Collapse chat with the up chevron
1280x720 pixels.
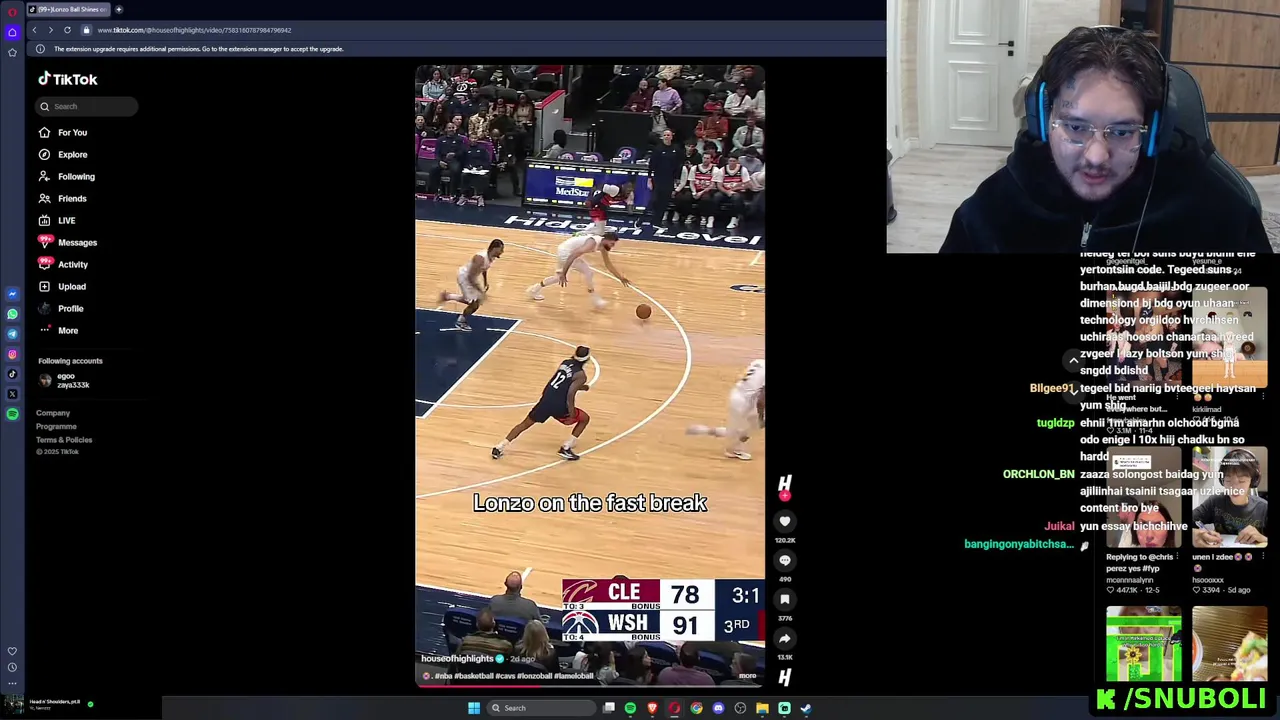coord(1074,361)
